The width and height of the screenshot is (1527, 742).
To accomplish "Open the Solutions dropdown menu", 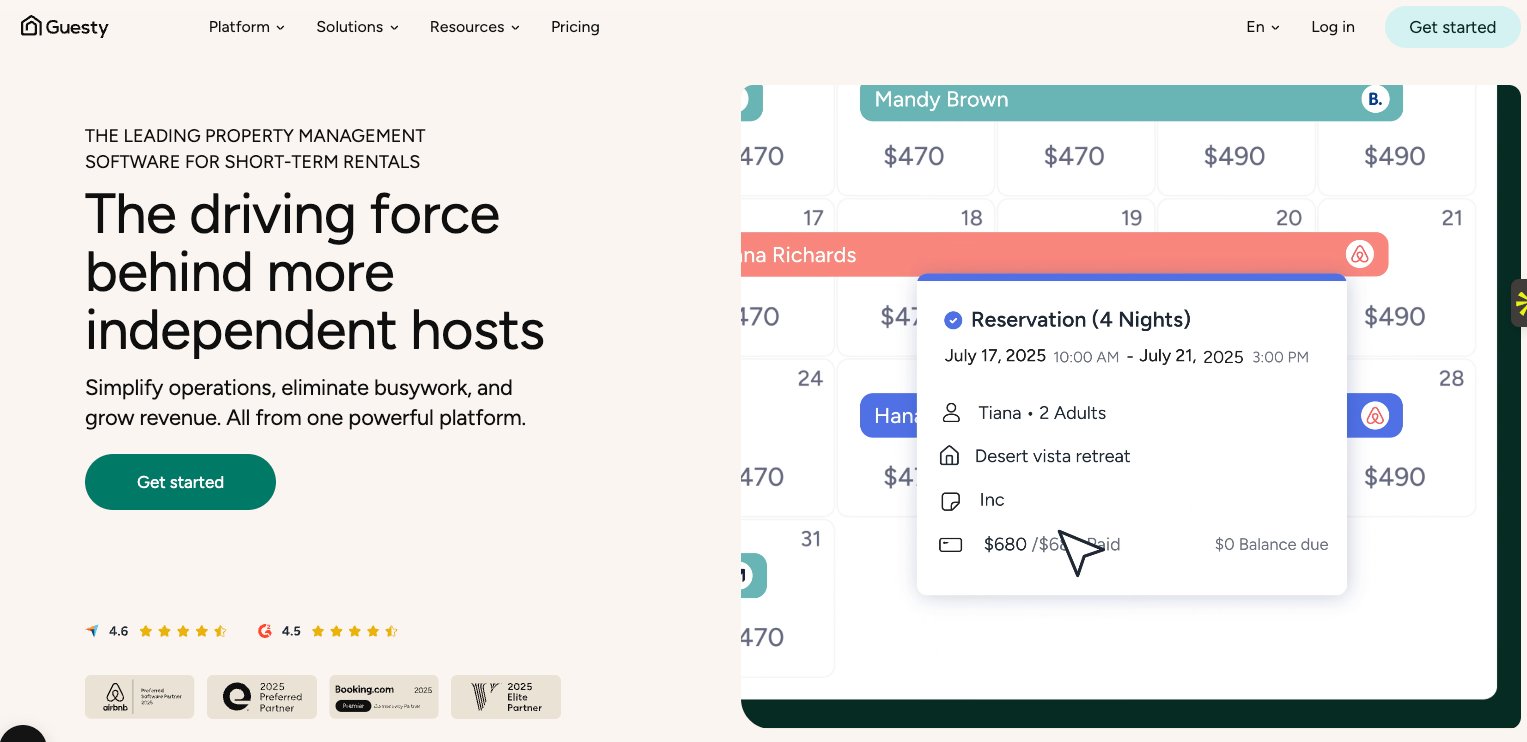I will coord(357,27).
